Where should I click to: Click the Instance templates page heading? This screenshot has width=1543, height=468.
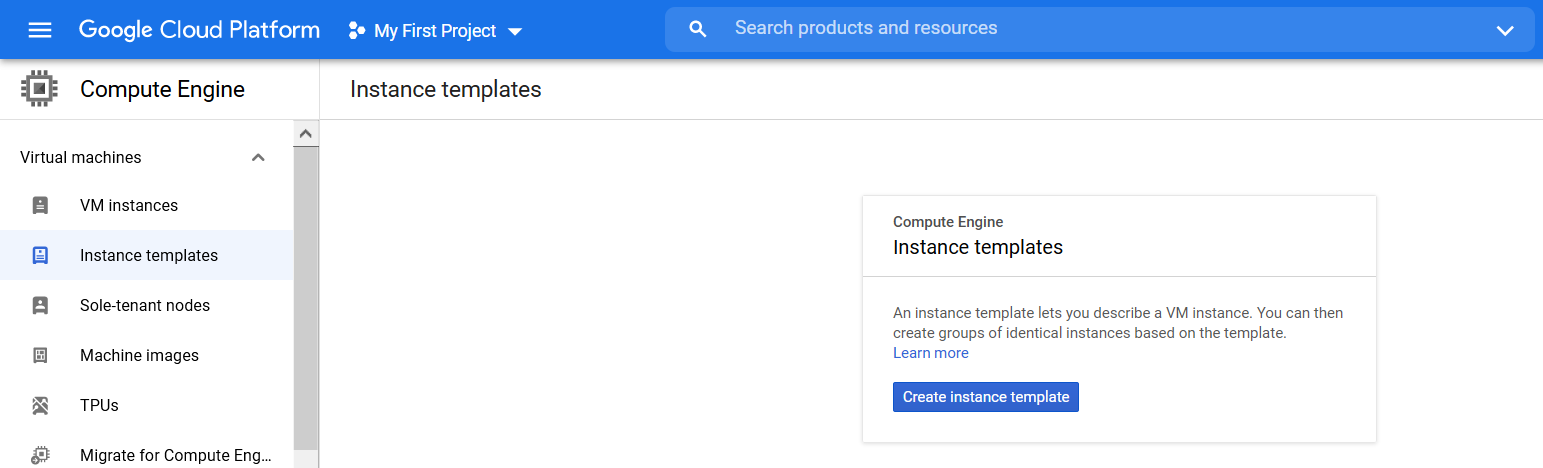point(446,90)
